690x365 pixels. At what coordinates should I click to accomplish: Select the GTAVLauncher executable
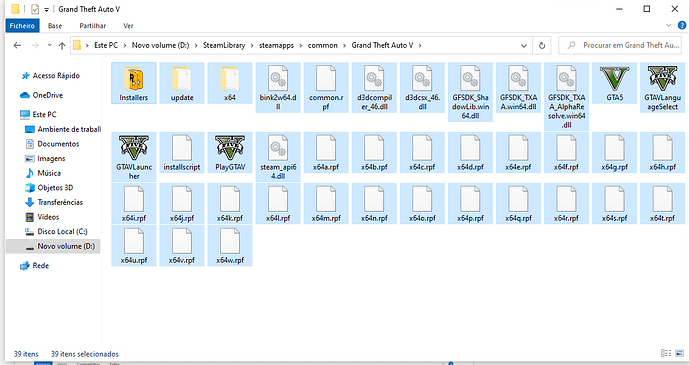[x=134, y=157]
